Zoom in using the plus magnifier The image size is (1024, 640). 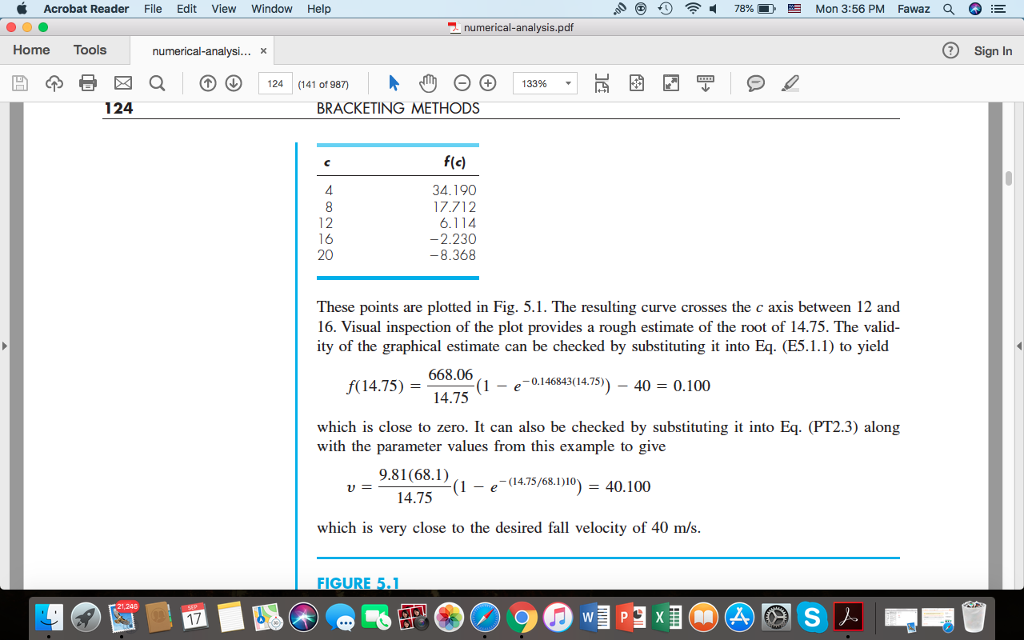tap(487, 83)
